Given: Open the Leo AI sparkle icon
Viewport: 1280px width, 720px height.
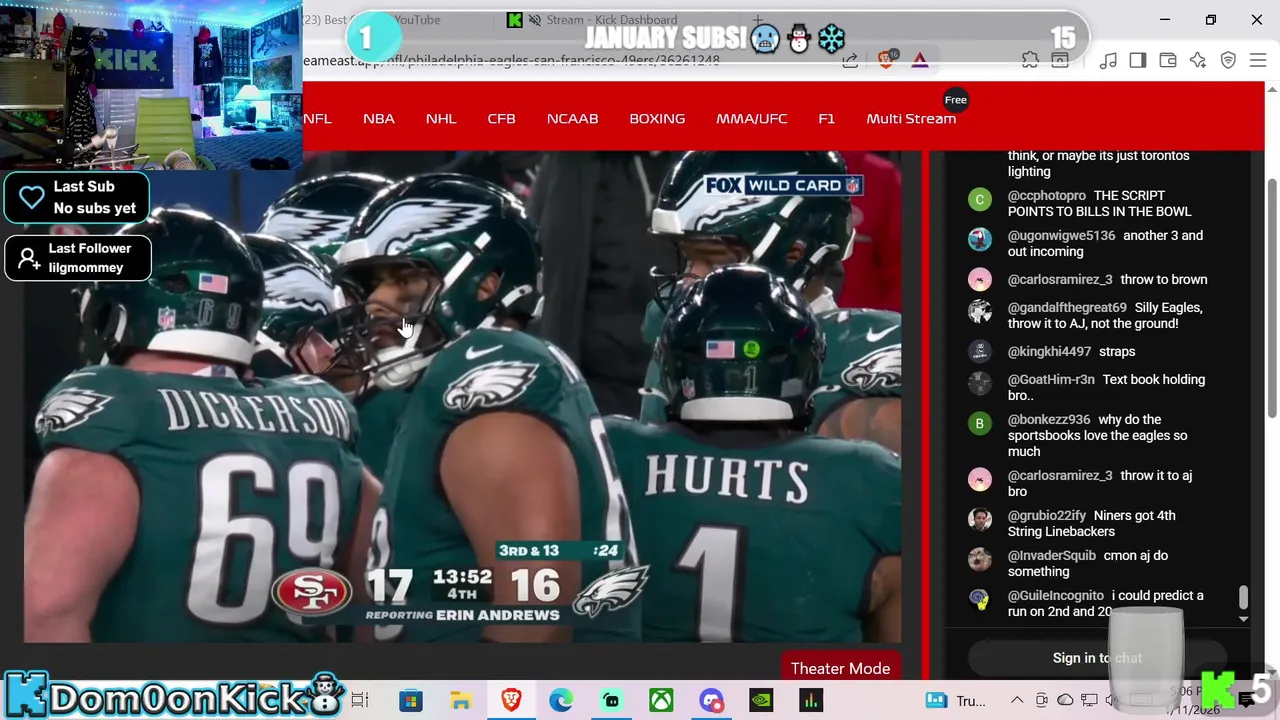Looking at the screenshot, I should (1198, 61).
